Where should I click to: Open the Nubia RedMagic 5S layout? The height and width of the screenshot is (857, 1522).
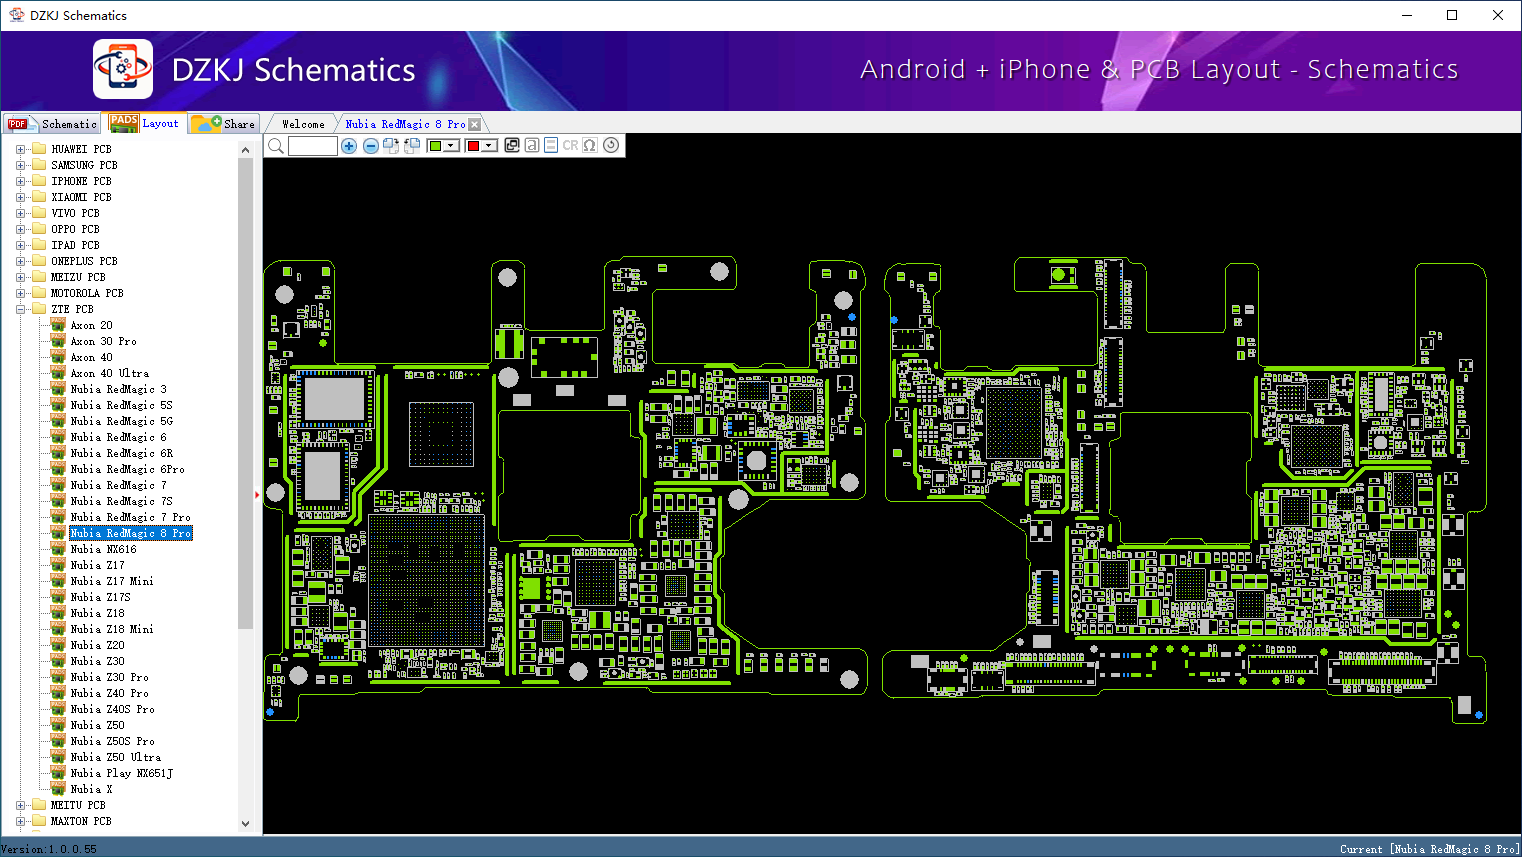[121, 405]
